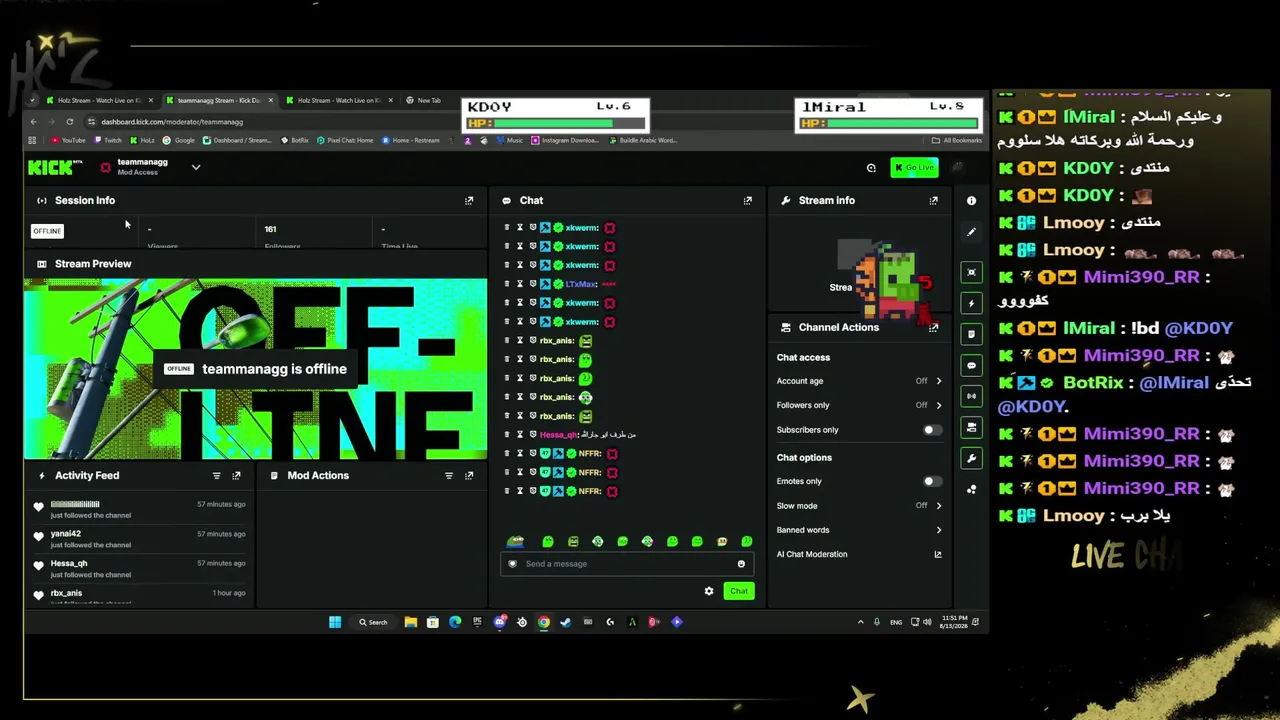Pop out the Stream info panel
The height and width of the screenshot is (720, 1280).
point(933,201)
